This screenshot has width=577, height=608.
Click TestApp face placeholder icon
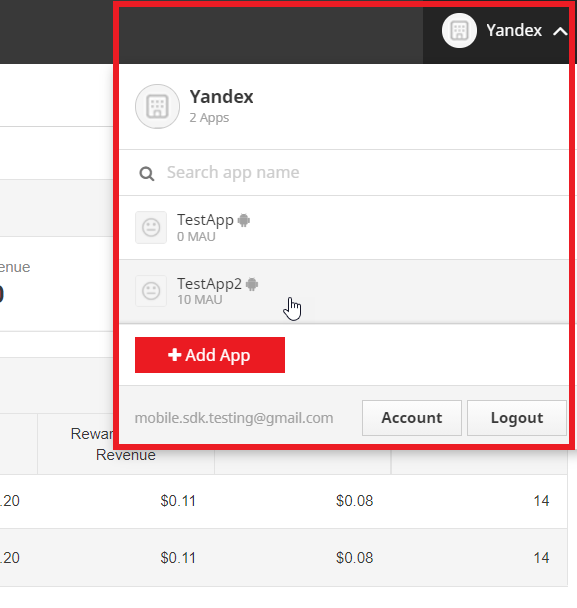(151, 227)
